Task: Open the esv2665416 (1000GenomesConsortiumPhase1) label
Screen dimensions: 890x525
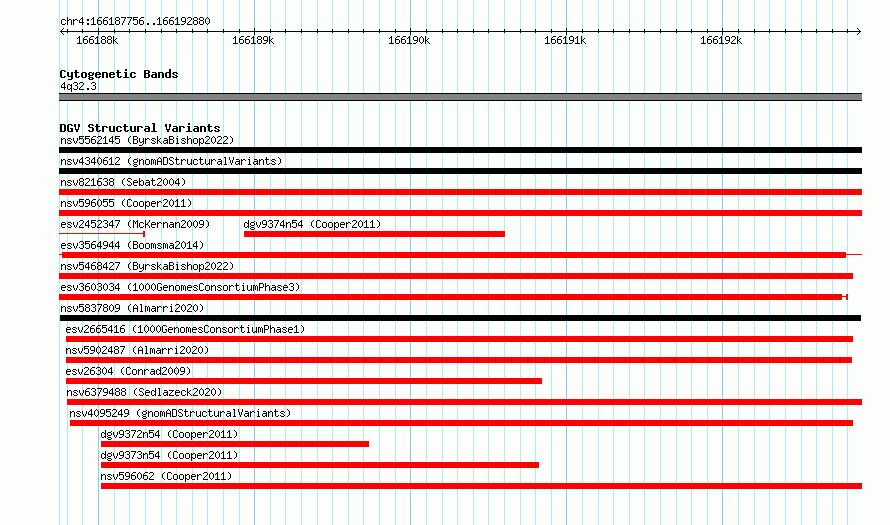Action: click(x=185, y=329)
